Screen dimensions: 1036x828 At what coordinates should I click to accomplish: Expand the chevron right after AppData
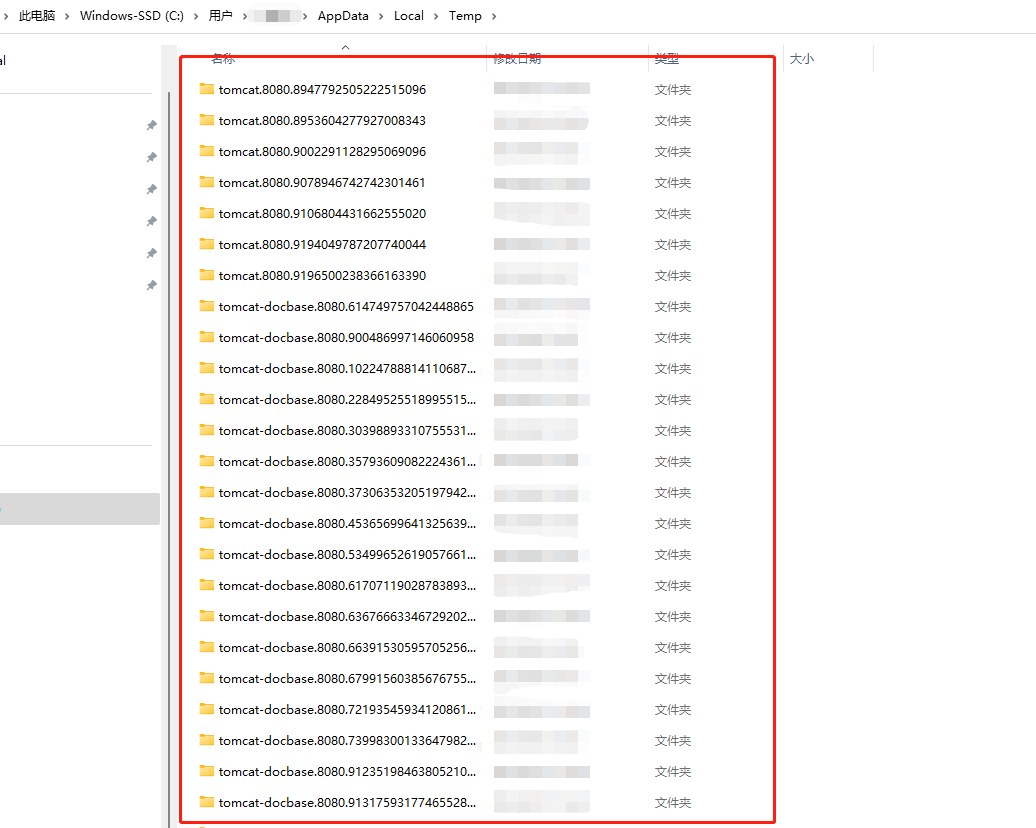pos(381,17)
